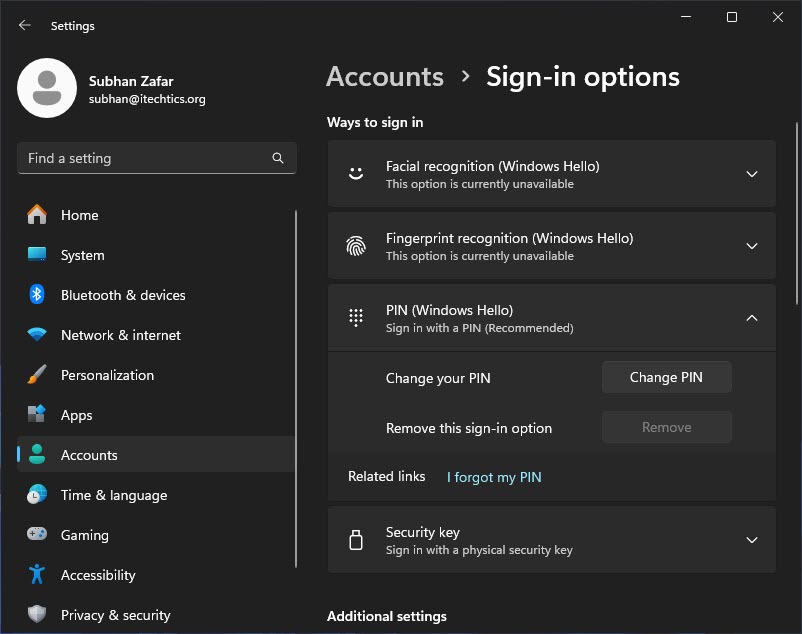Viewport: 802px width, 634px height.
Task: Click the Accessibility figure icon
Action: coord(37,574)
